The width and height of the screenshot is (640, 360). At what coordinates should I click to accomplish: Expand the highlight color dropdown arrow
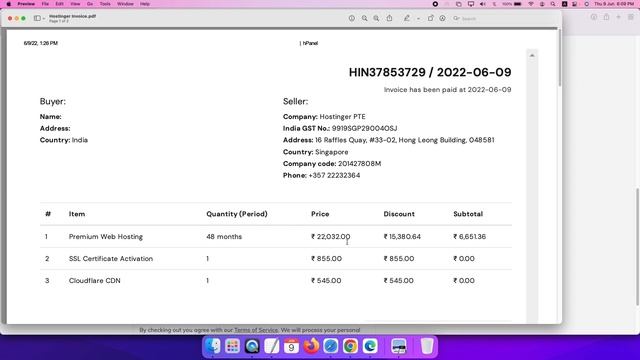tap(418, 19)
